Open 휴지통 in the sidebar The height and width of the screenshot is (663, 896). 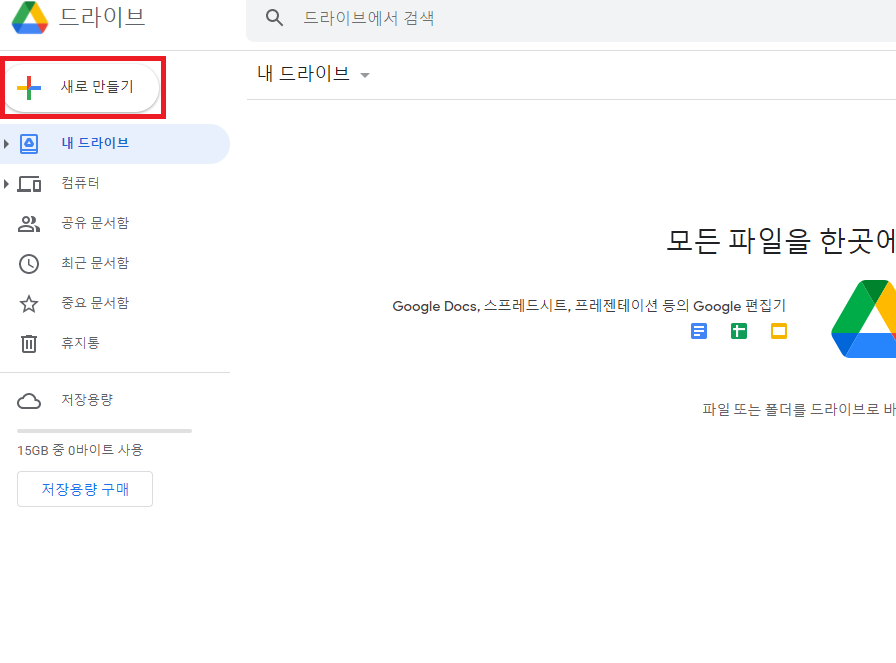coord(115,344)
